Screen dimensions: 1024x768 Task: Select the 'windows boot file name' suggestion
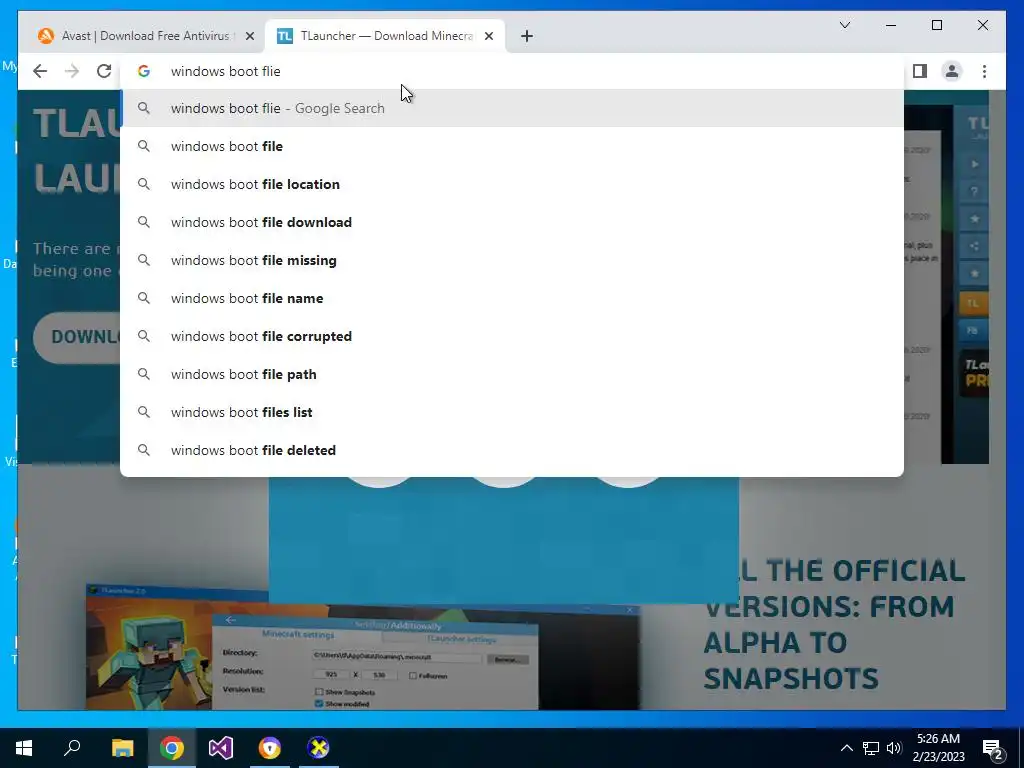[x=512, y=298]
